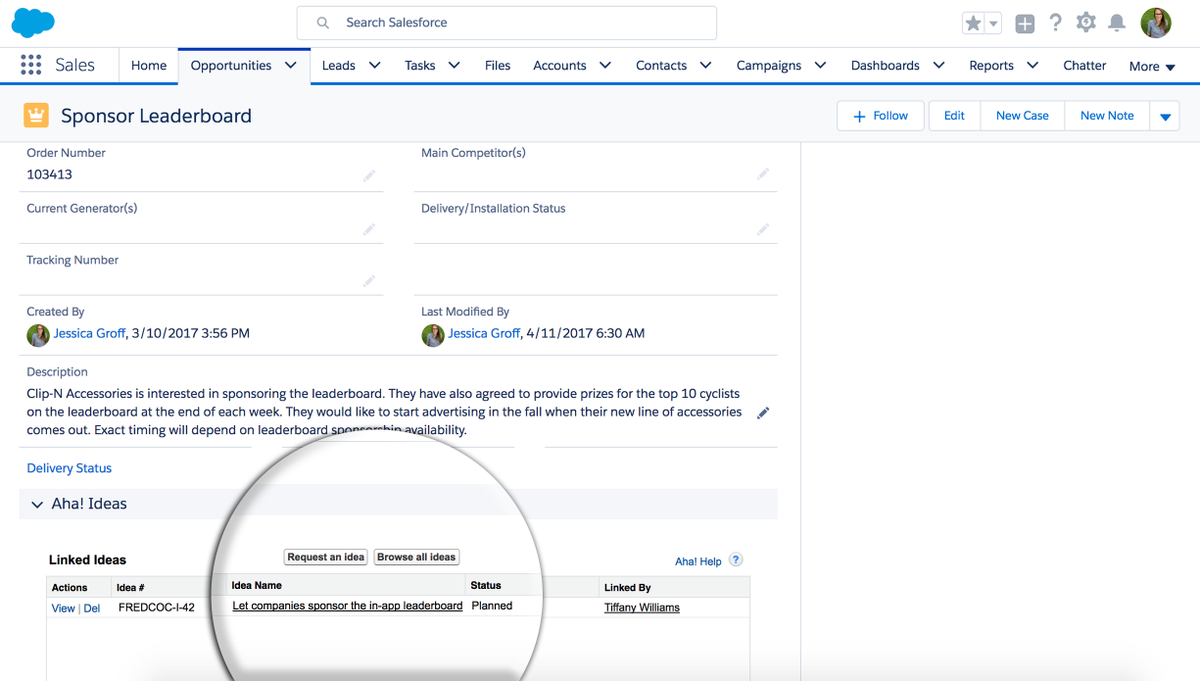Screen dimensions: 1200x681
Task: Select the Reports tab
Action: click(991, 65)
